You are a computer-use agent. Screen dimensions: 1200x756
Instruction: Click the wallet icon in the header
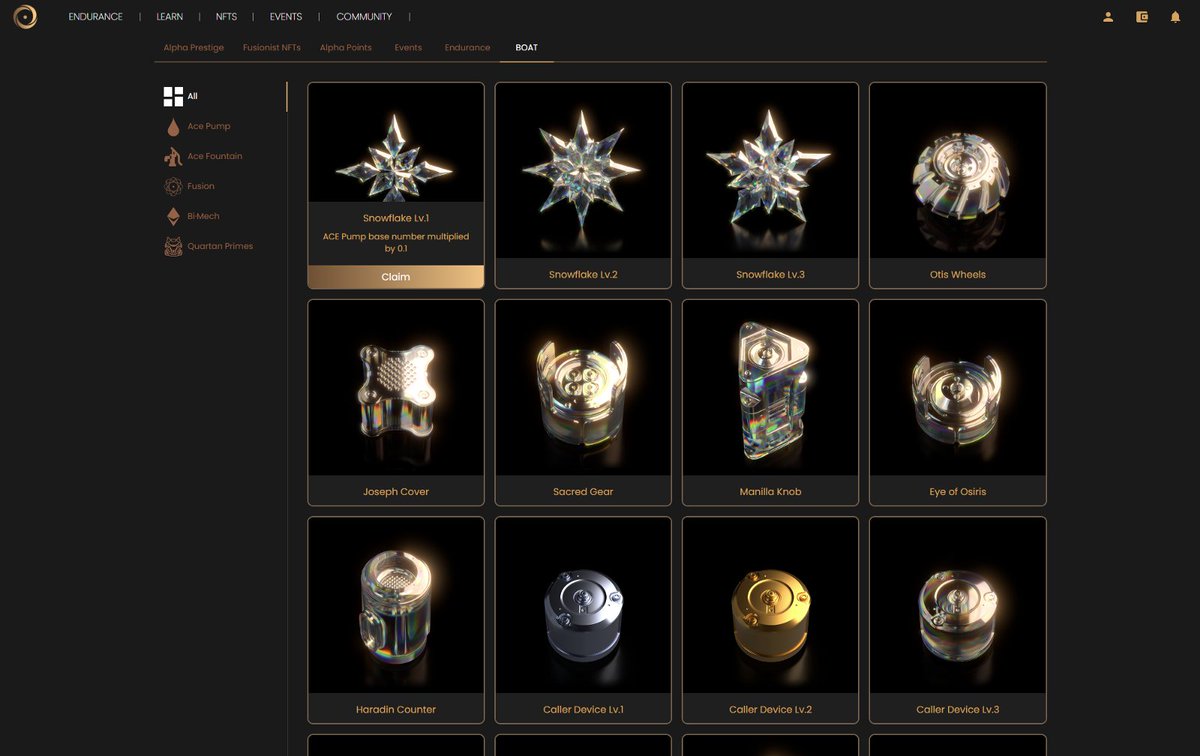(x=1141, y=16)
